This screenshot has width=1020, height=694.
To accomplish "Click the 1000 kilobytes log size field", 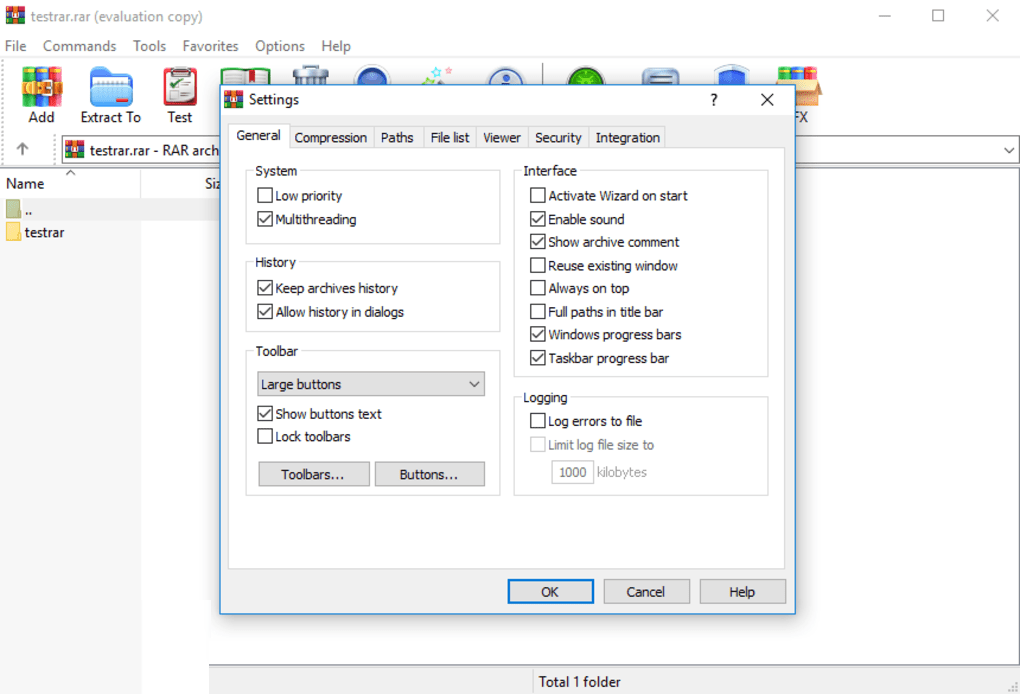I will 572,472.
